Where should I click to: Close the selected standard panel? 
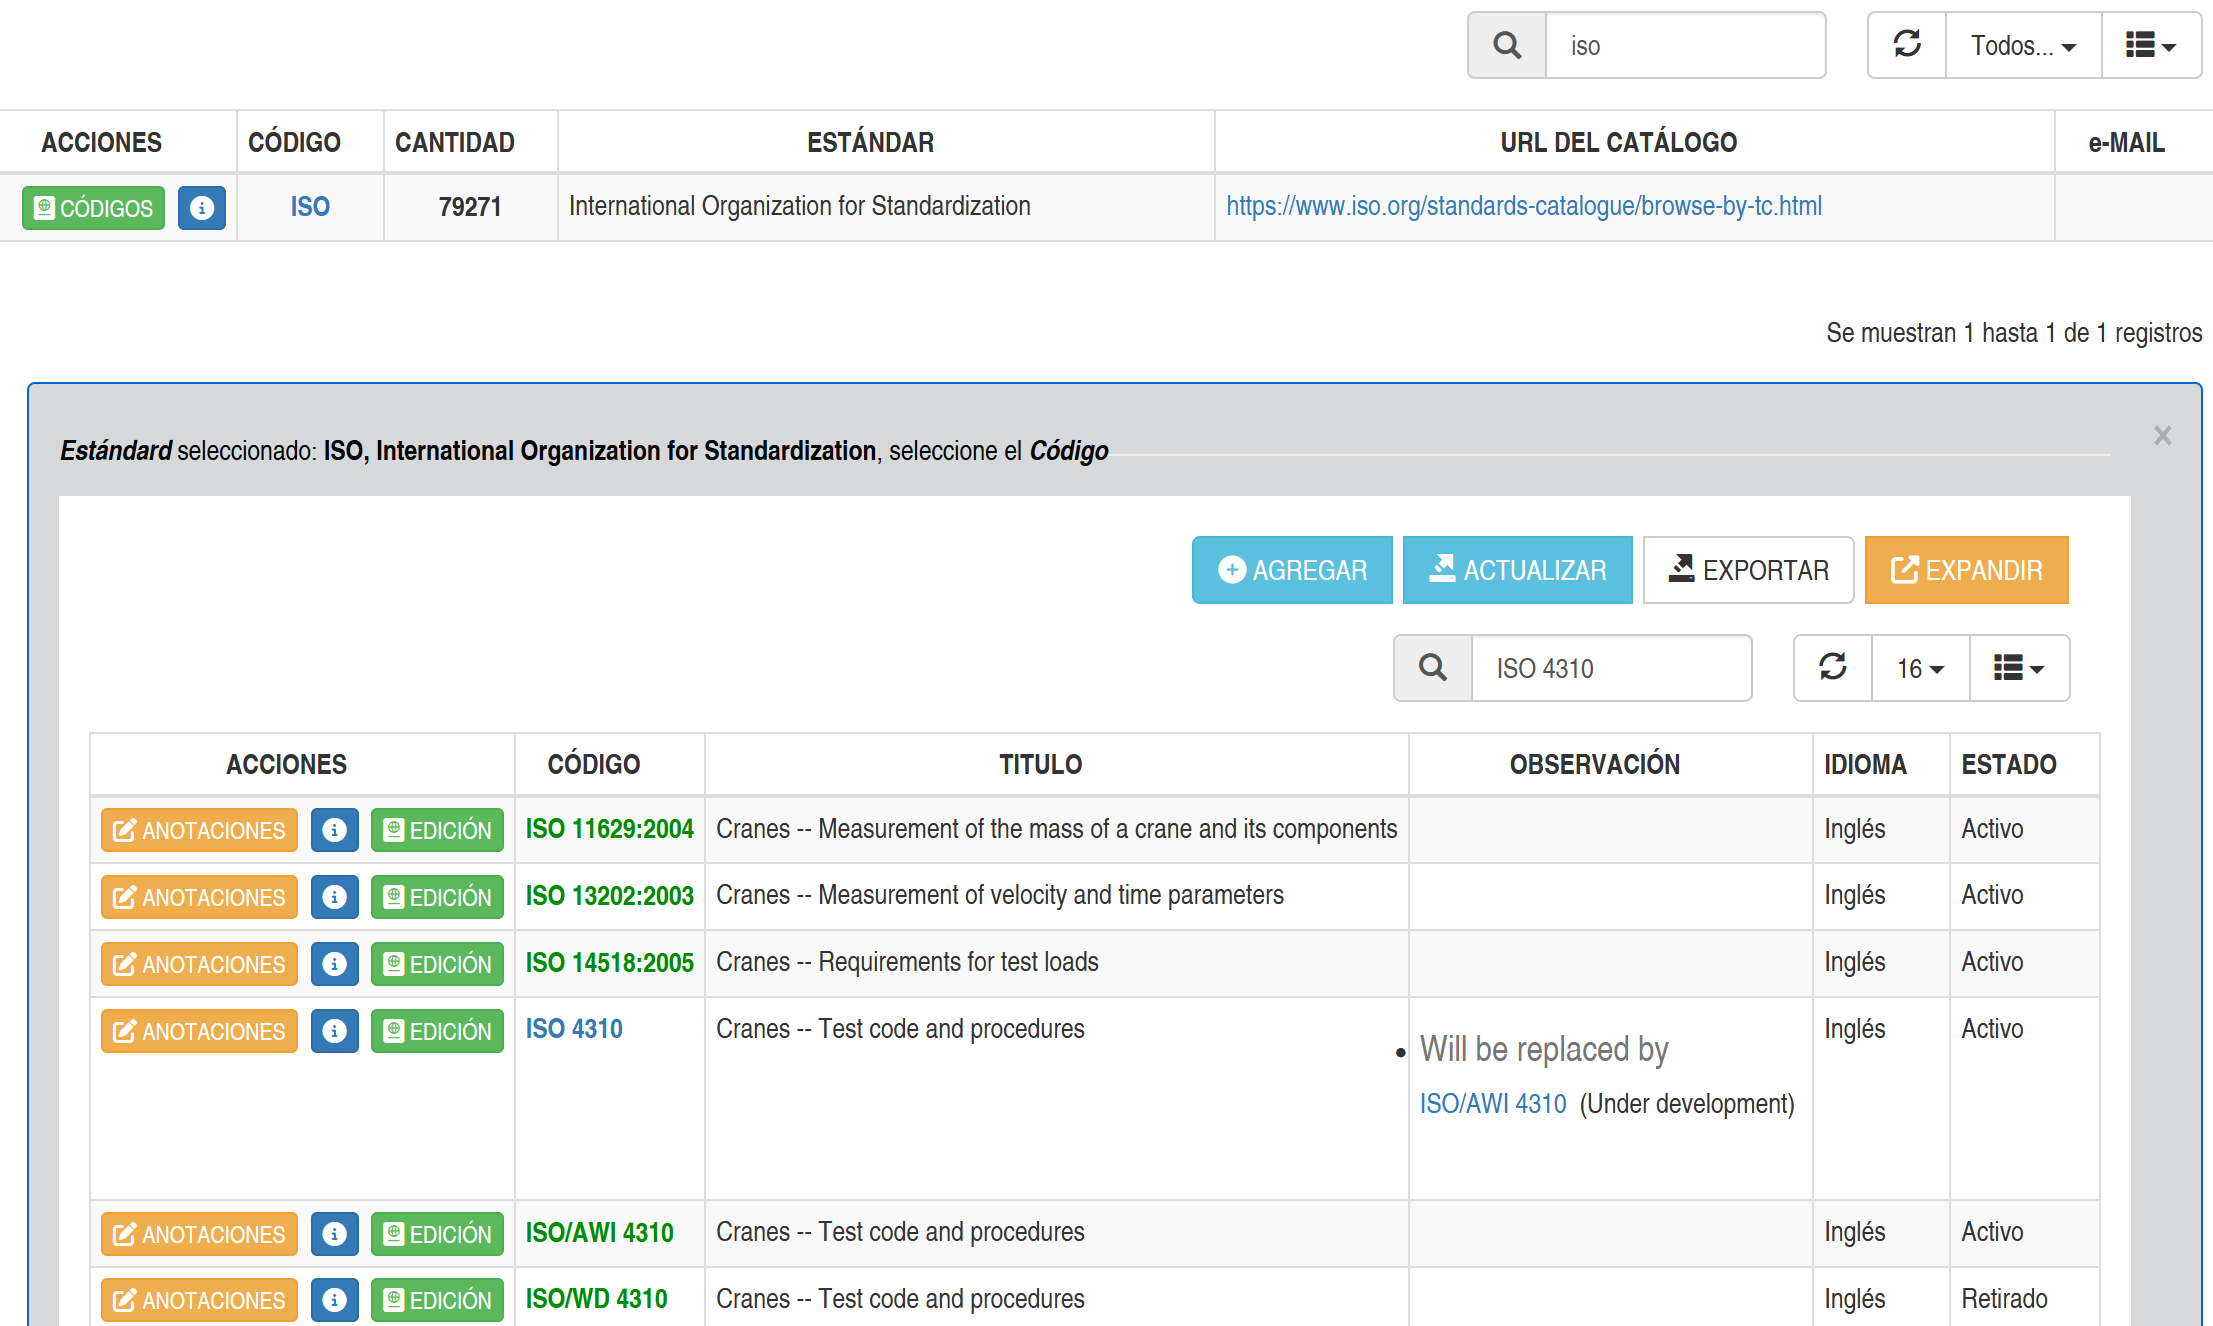2162,436
